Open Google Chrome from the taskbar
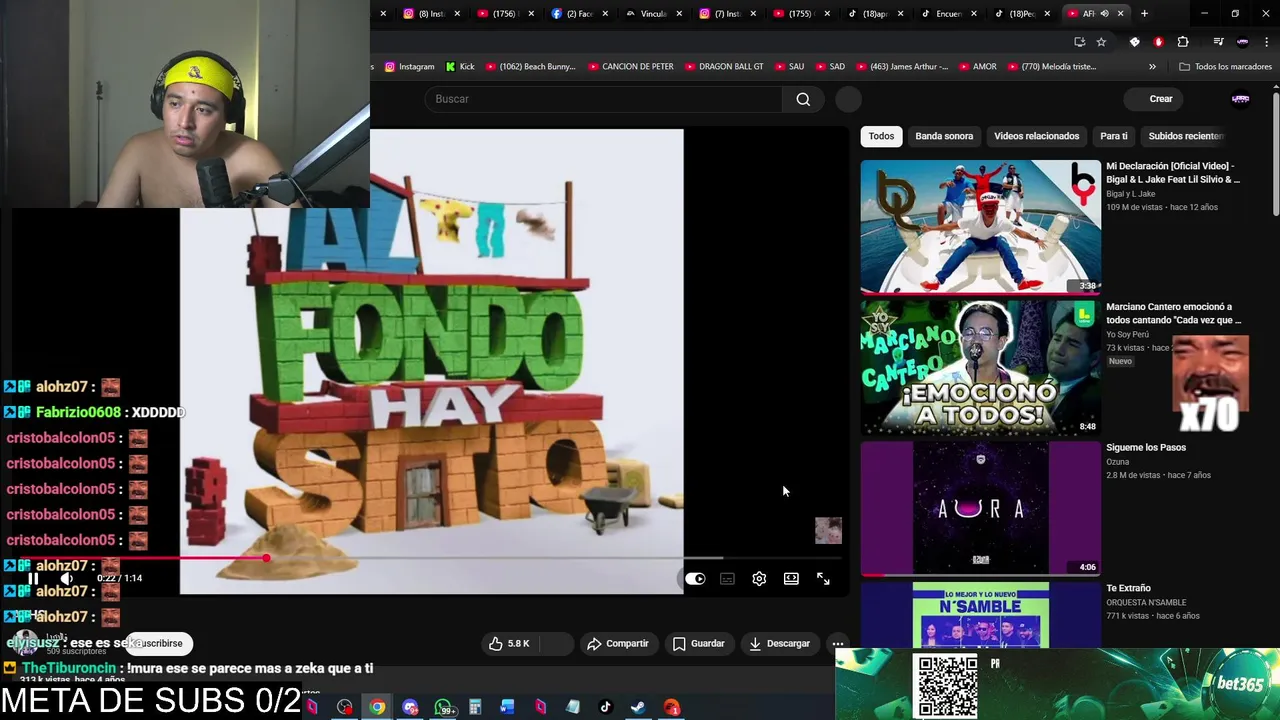The image size is (1280, 720). (x=377, y=707)
